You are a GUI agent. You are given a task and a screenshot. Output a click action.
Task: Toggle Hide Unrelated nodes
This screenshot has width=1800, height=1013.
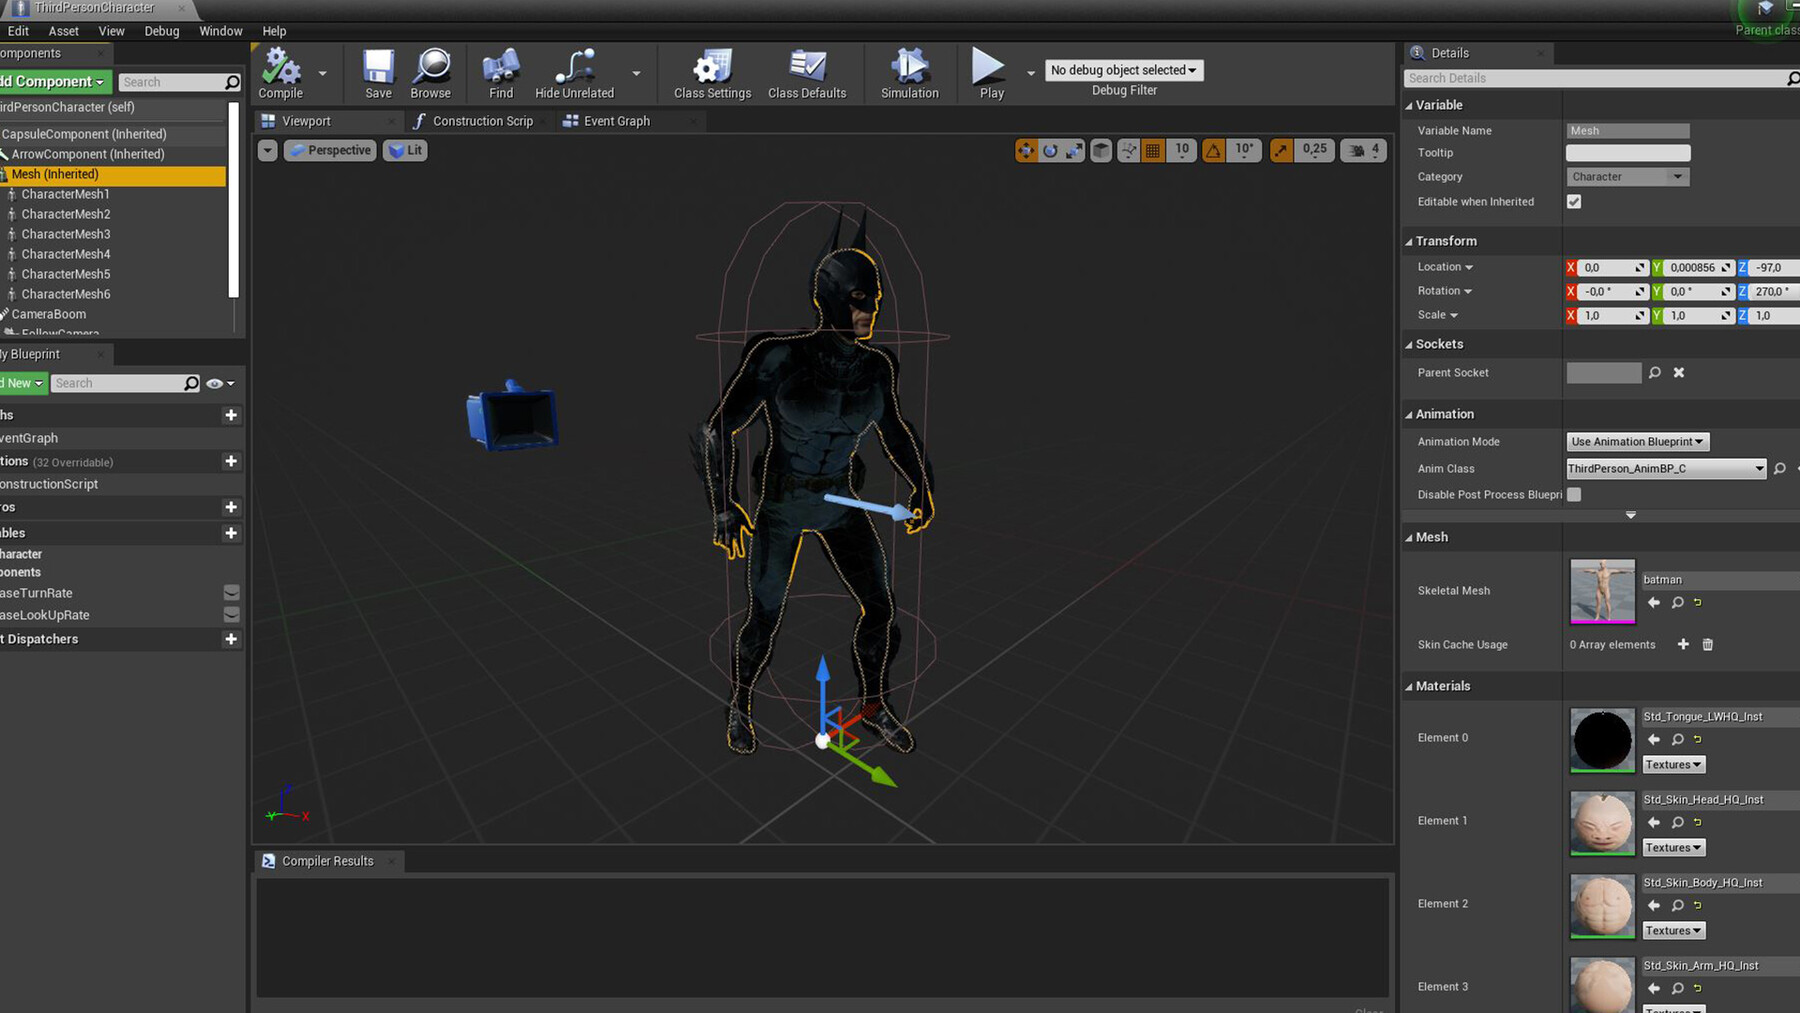574,74
